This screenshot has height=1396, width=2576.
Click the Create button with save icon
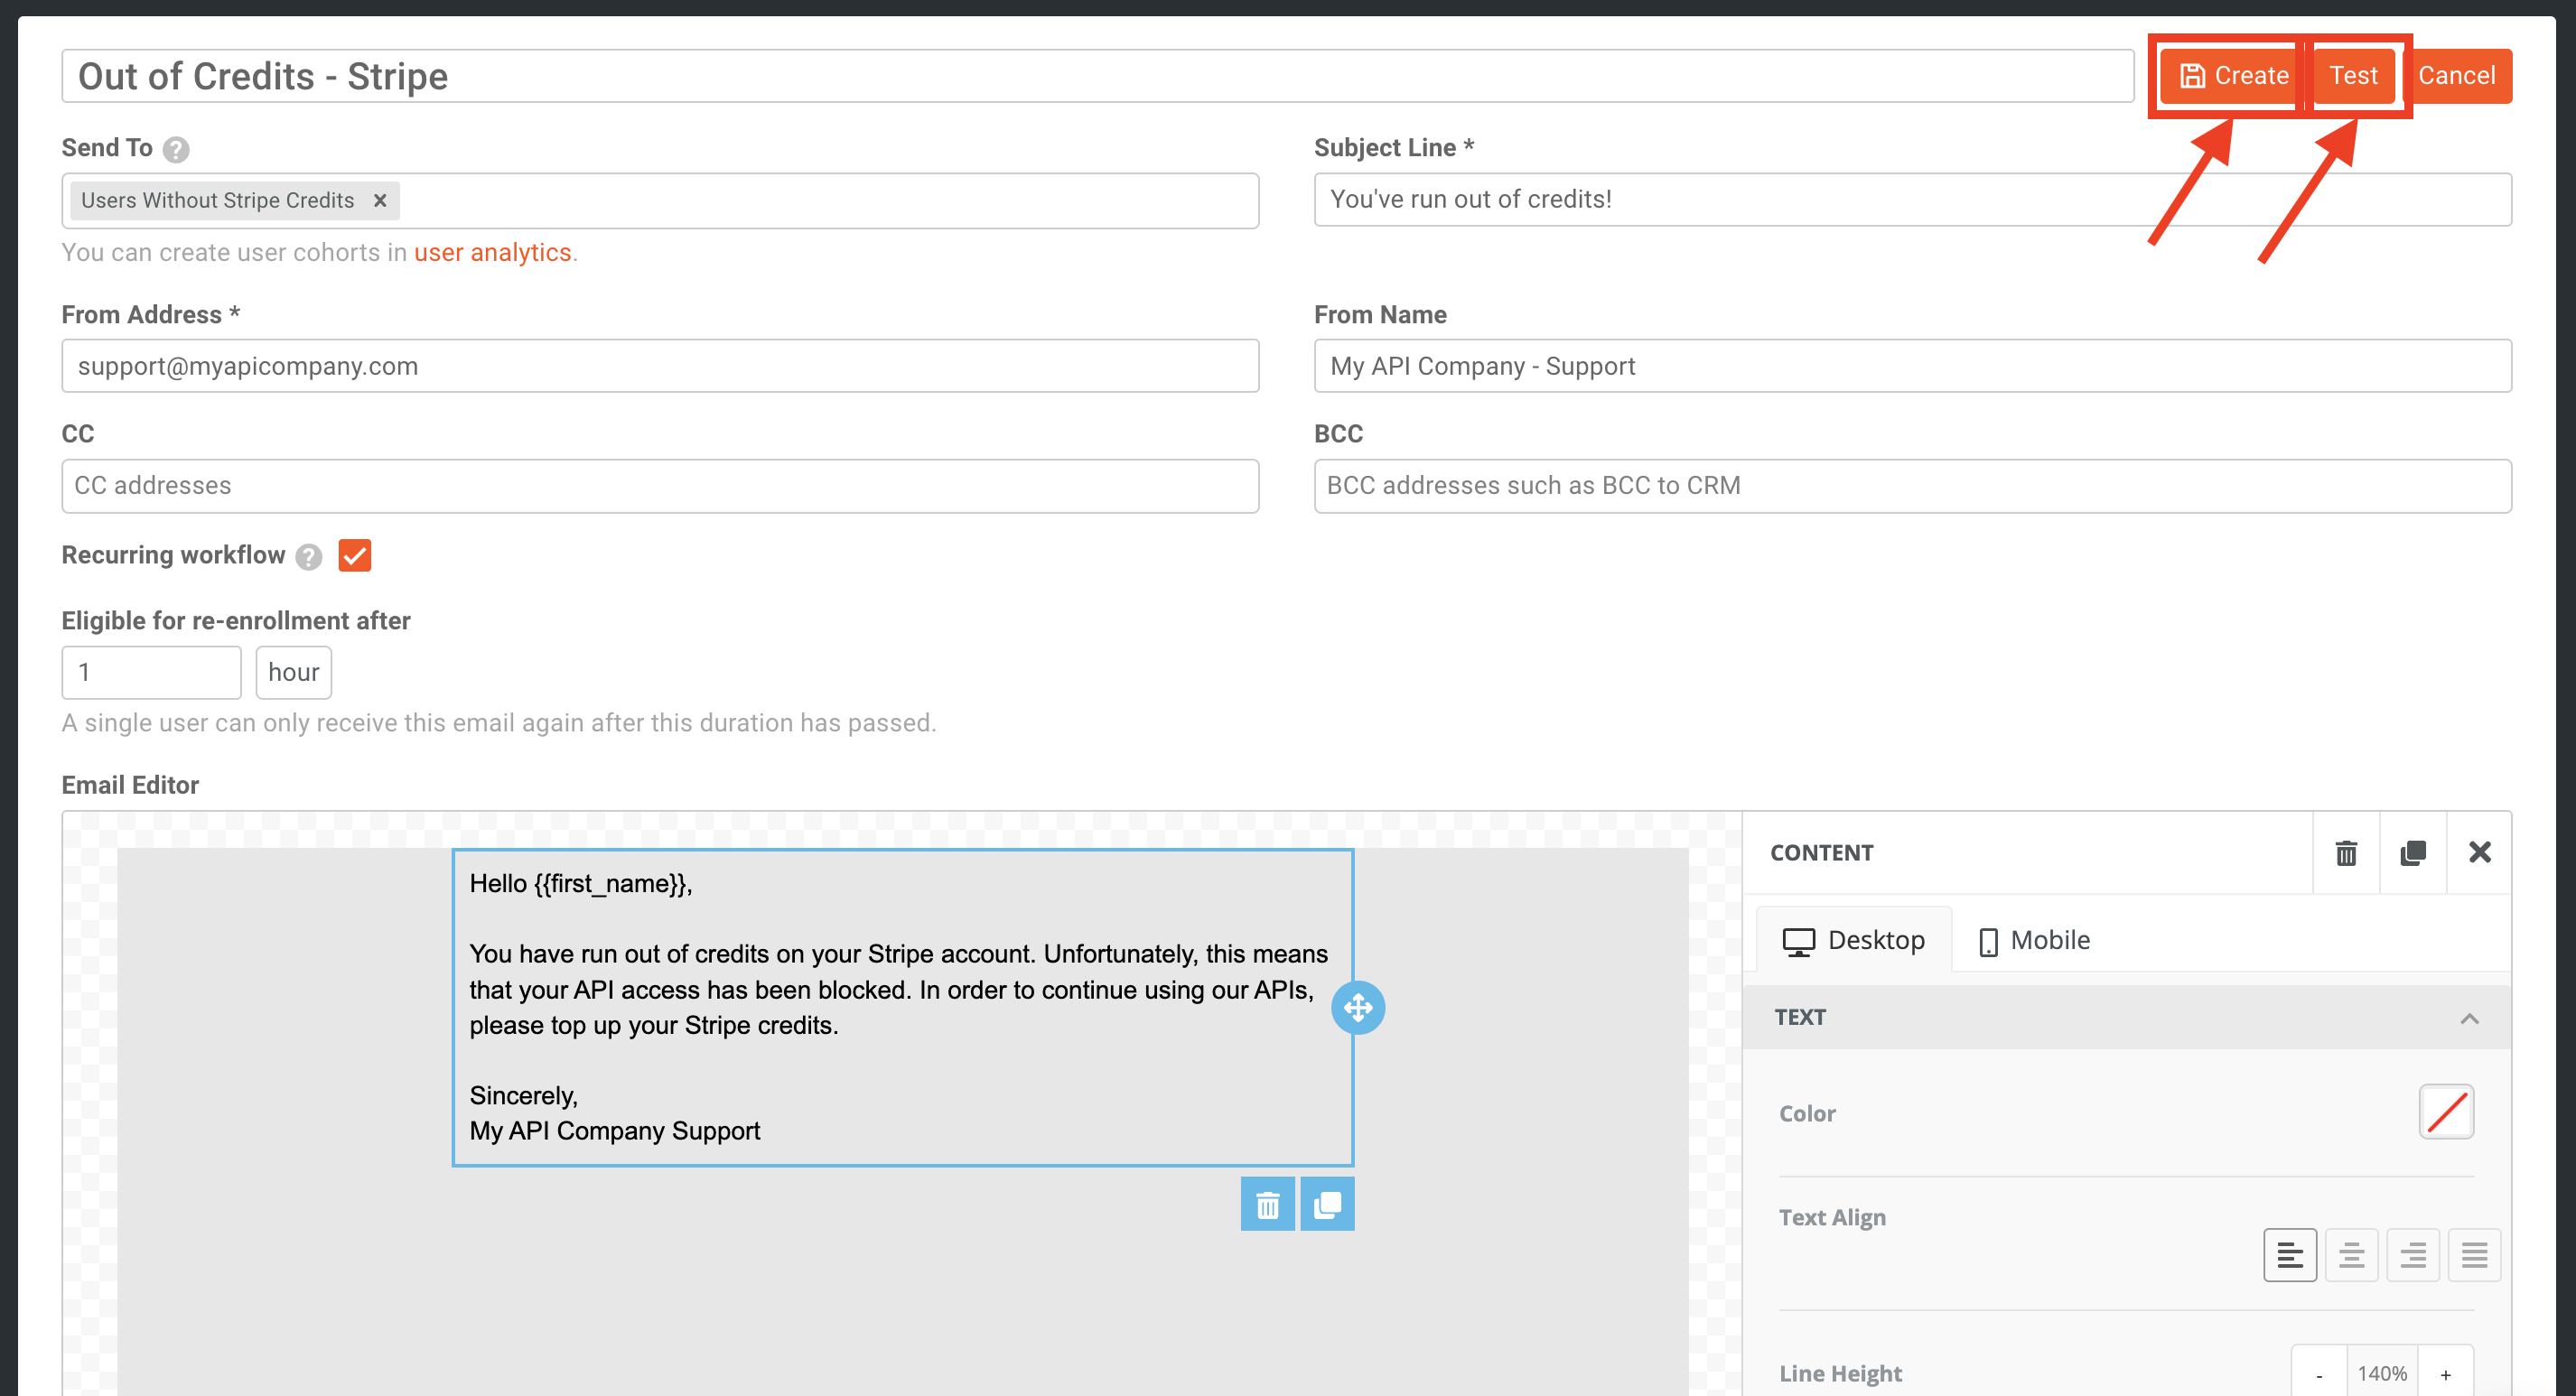click(2231, 76)
